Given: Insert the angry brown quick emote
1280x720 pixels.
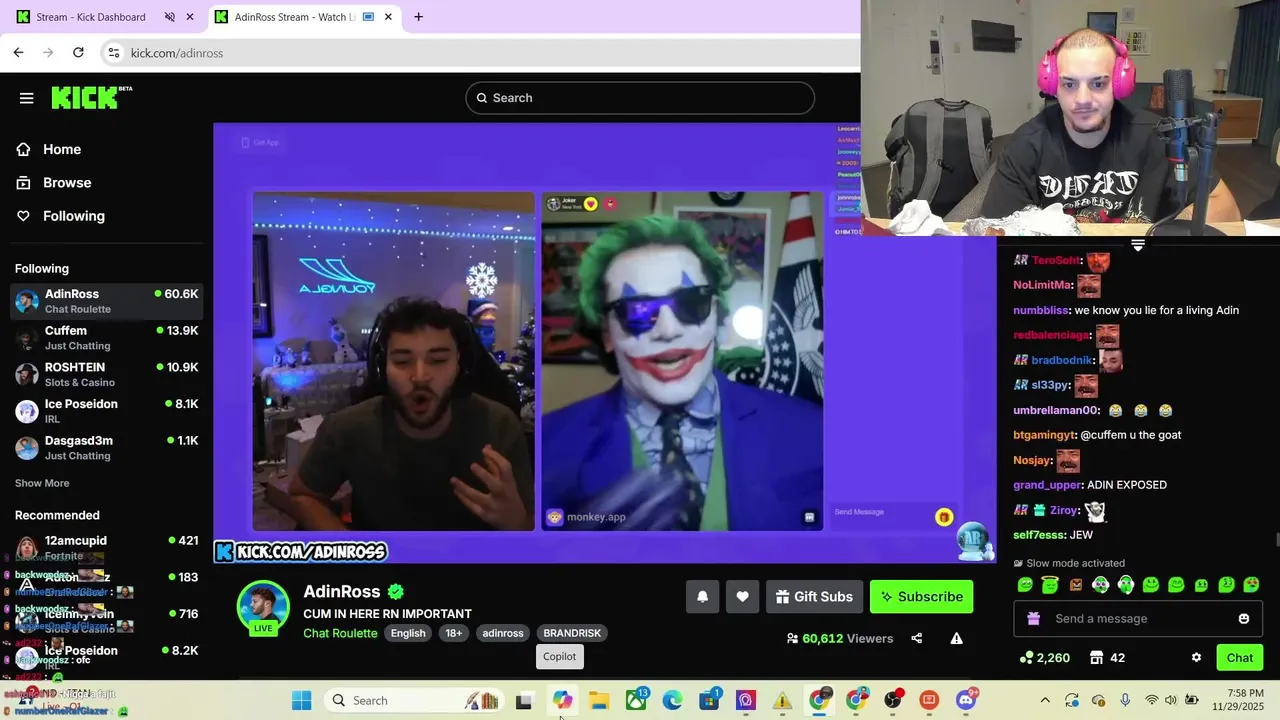Looking at the screenshot, I should 1075,585.
